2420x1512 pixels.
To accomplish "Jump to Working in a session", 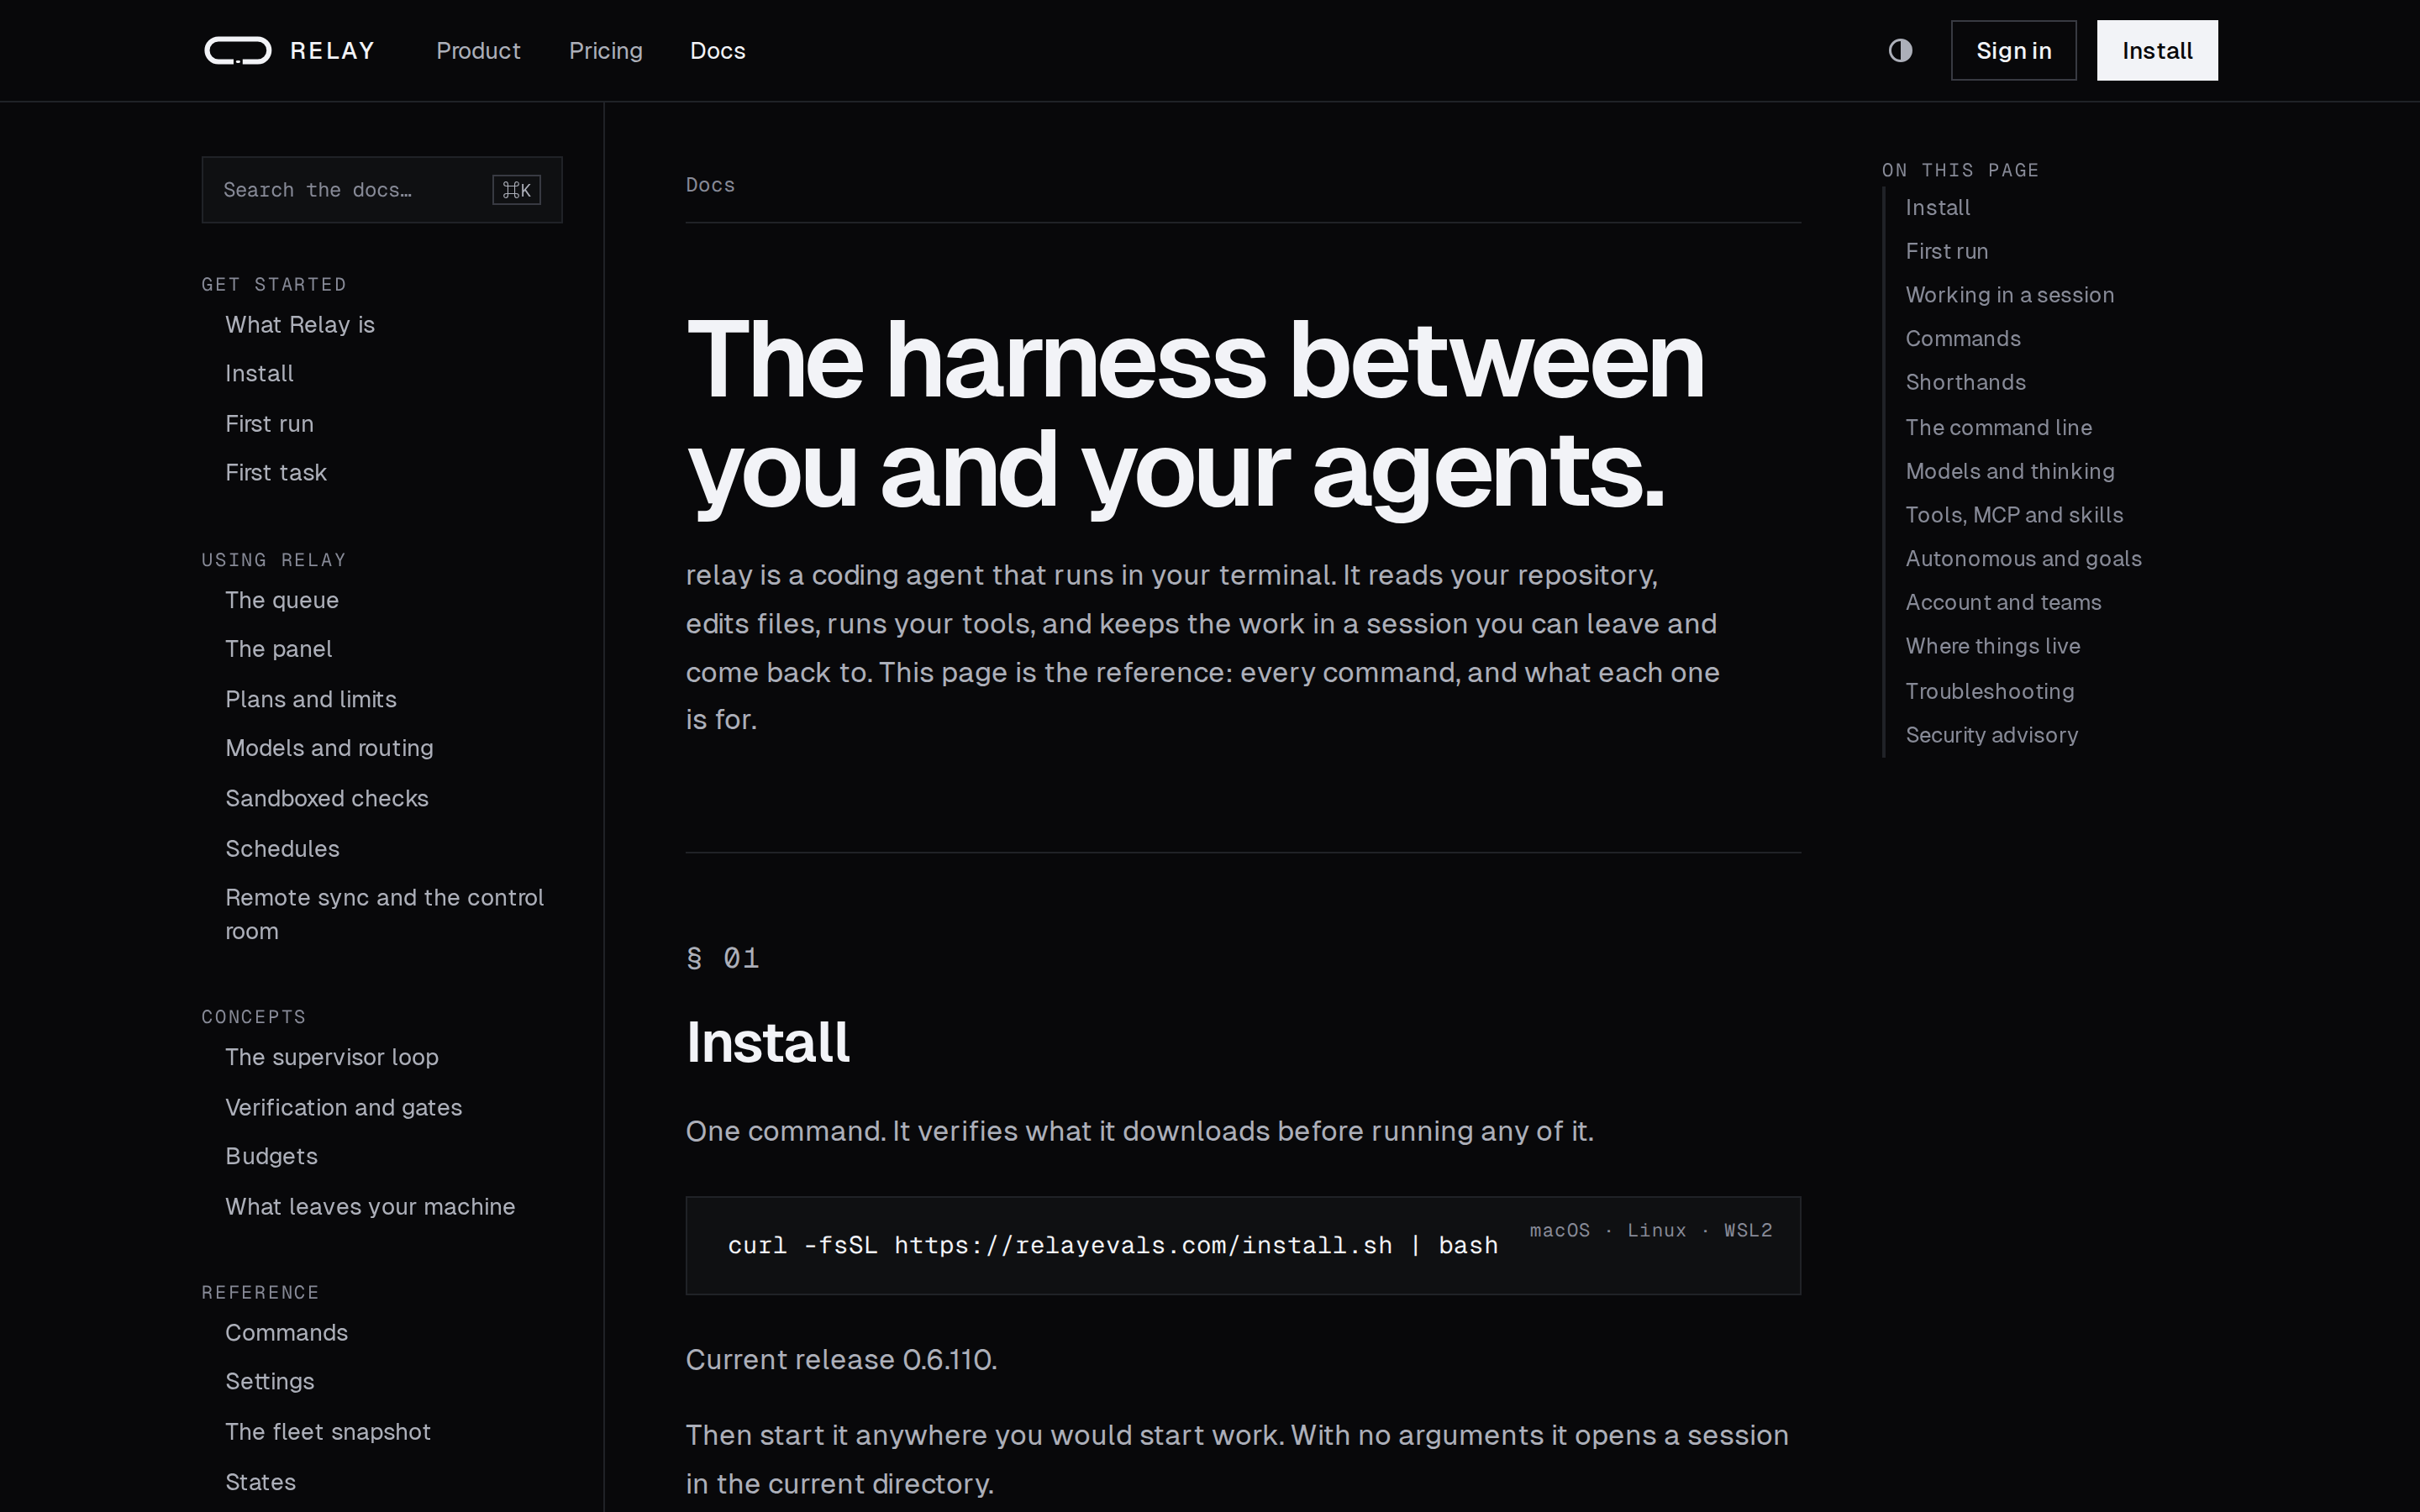I will (2009, 295).
